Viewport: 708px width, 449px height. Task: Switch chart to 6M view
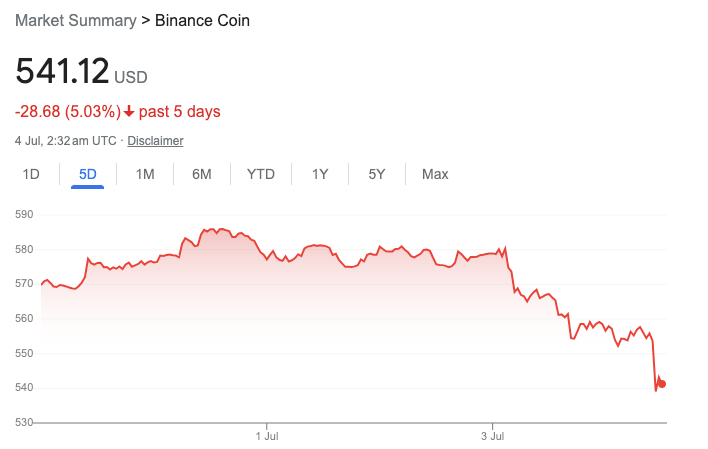pyautogui.click(x=202, y=174)
